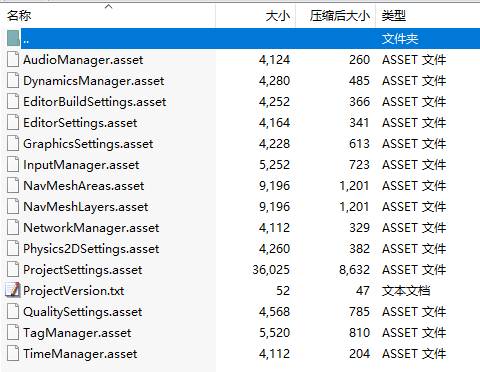Select the NetworkManager.asset file name

click(91, 228)
